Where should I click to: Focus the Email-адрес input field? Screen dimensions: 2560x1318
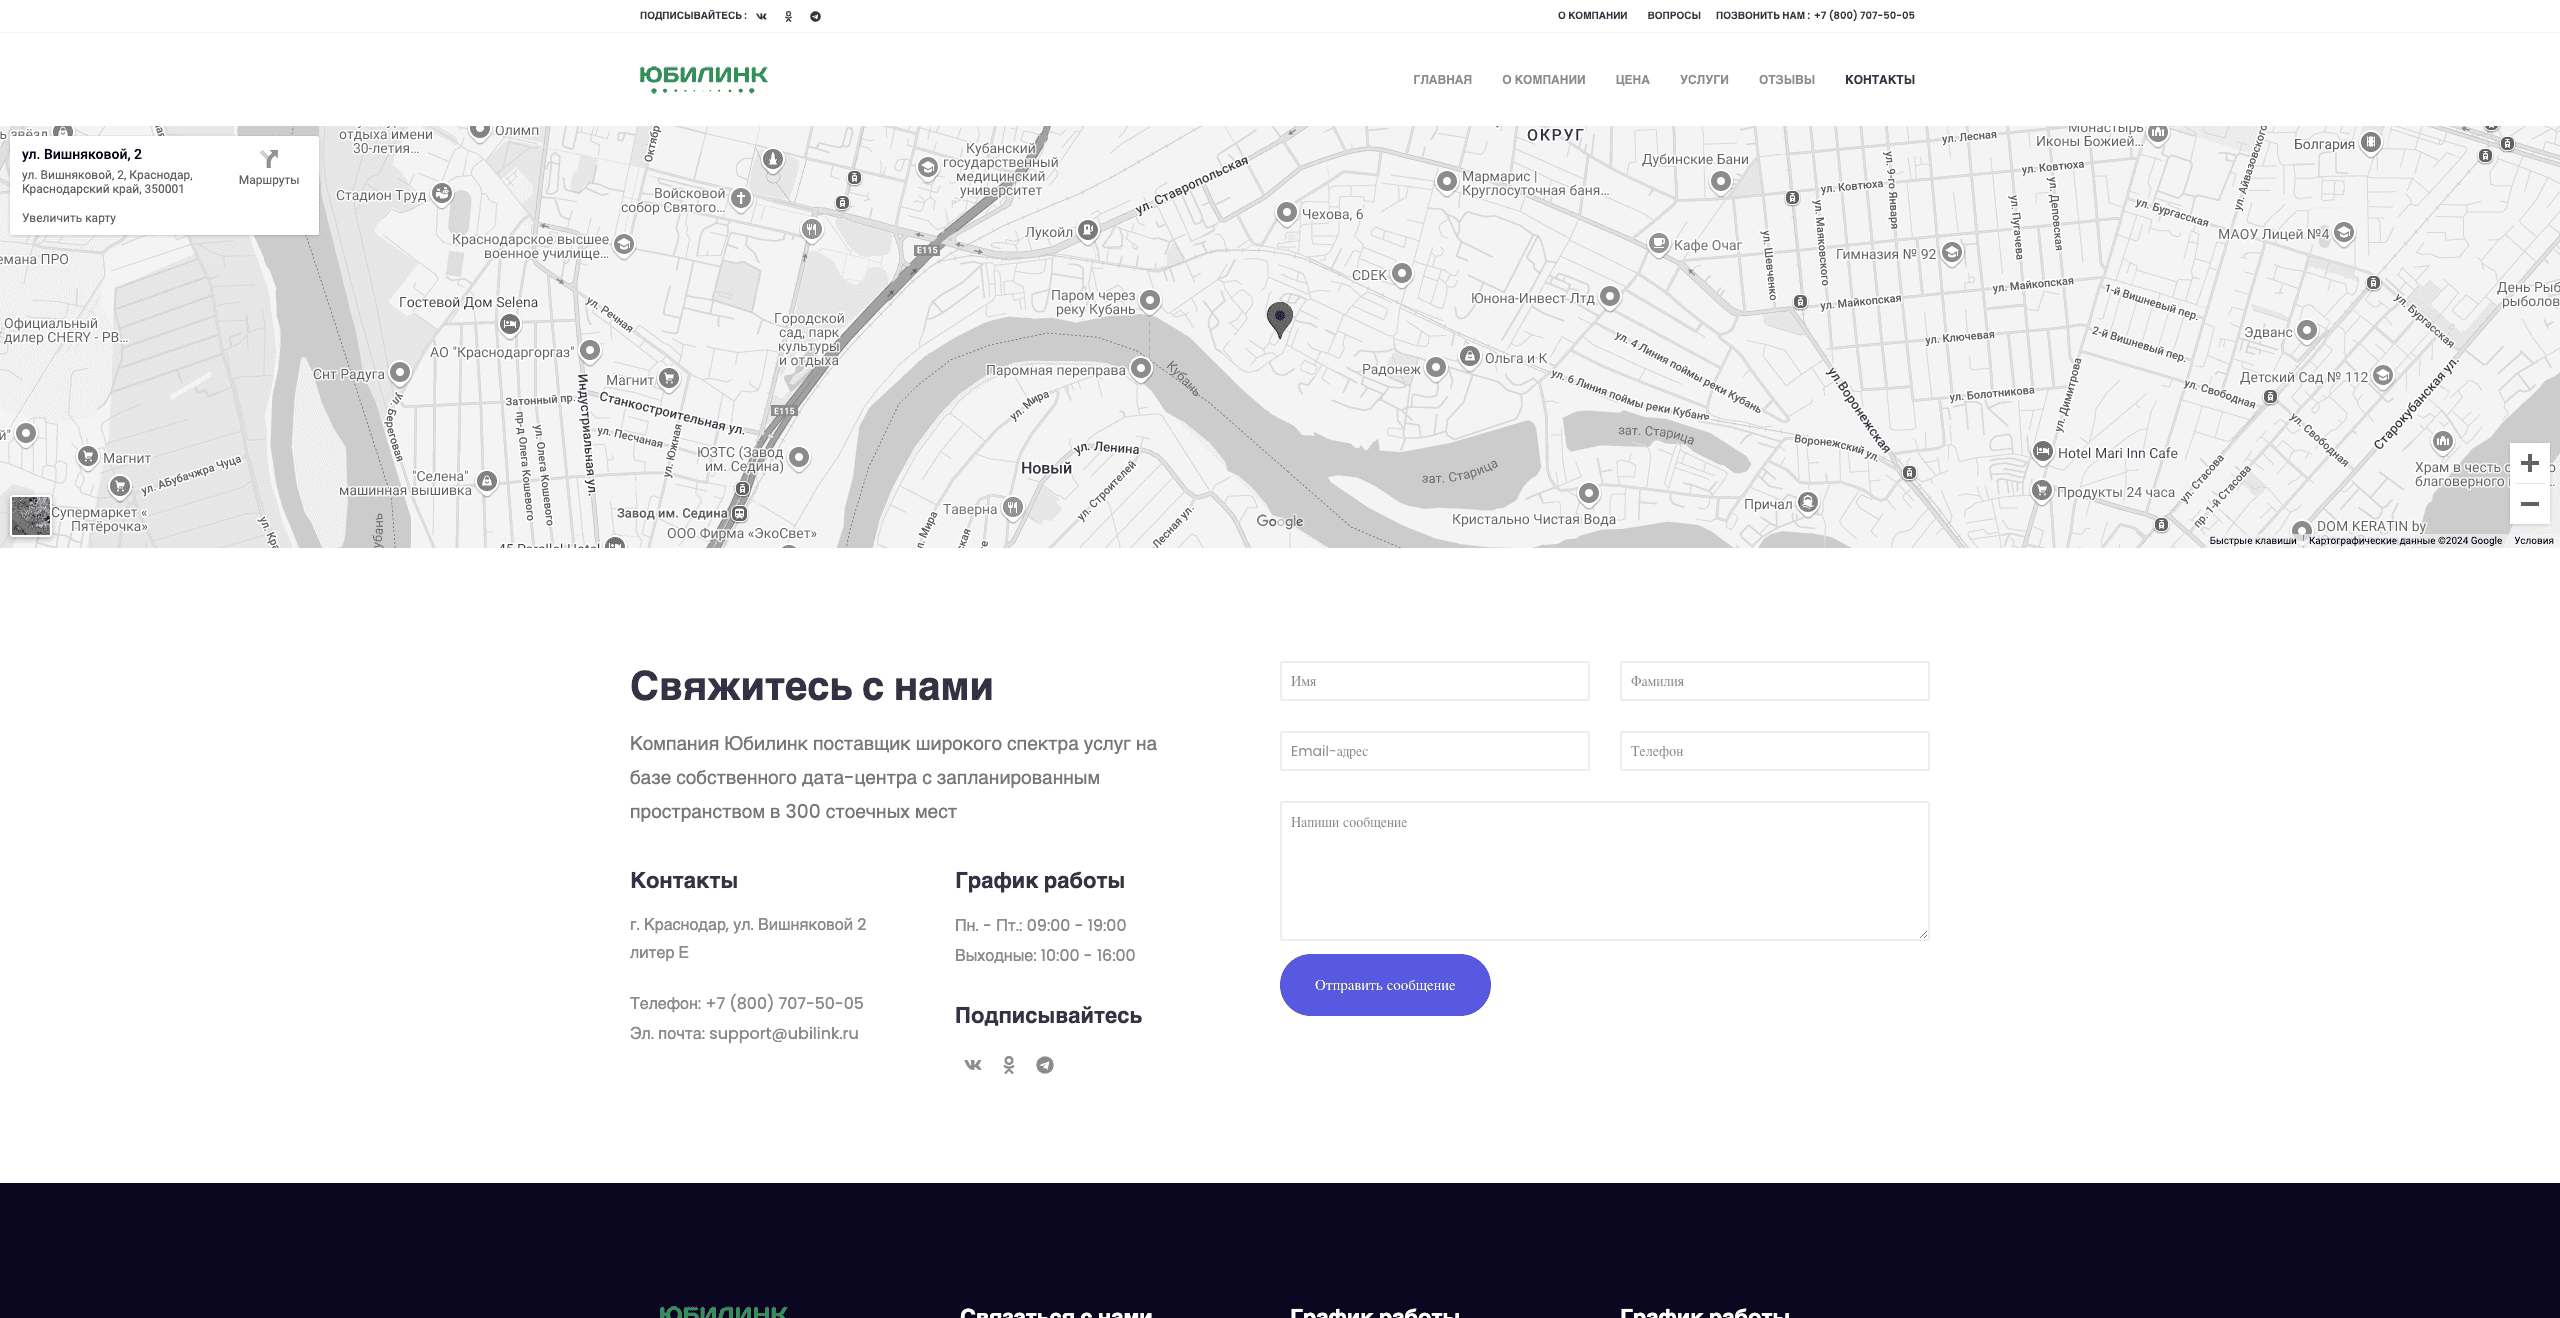(1434, 751)
